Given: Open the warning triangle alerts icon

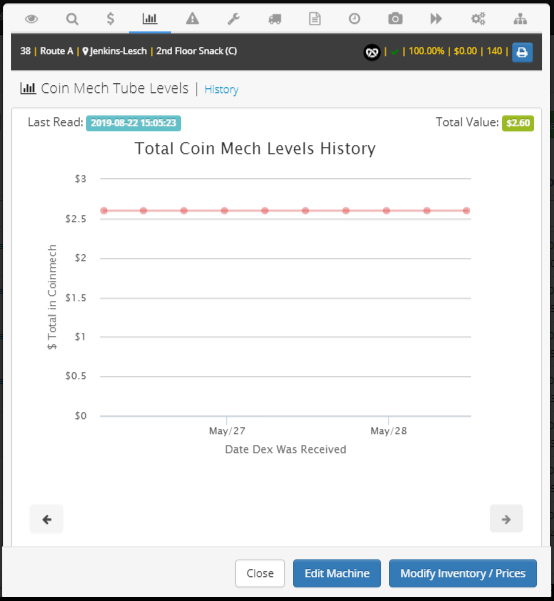Looking at the screenshot, I should pyautogui.click(x=192, y=18).
